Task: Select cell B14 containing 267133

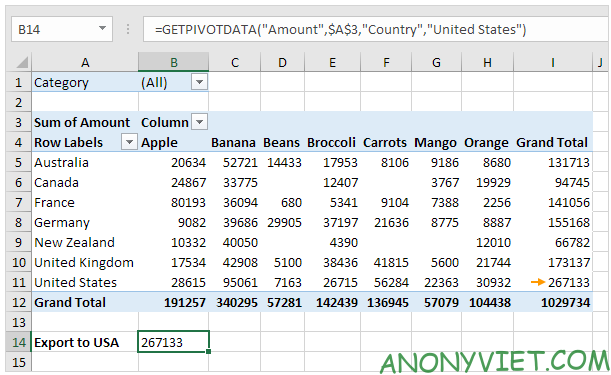Action: point(173,342)
